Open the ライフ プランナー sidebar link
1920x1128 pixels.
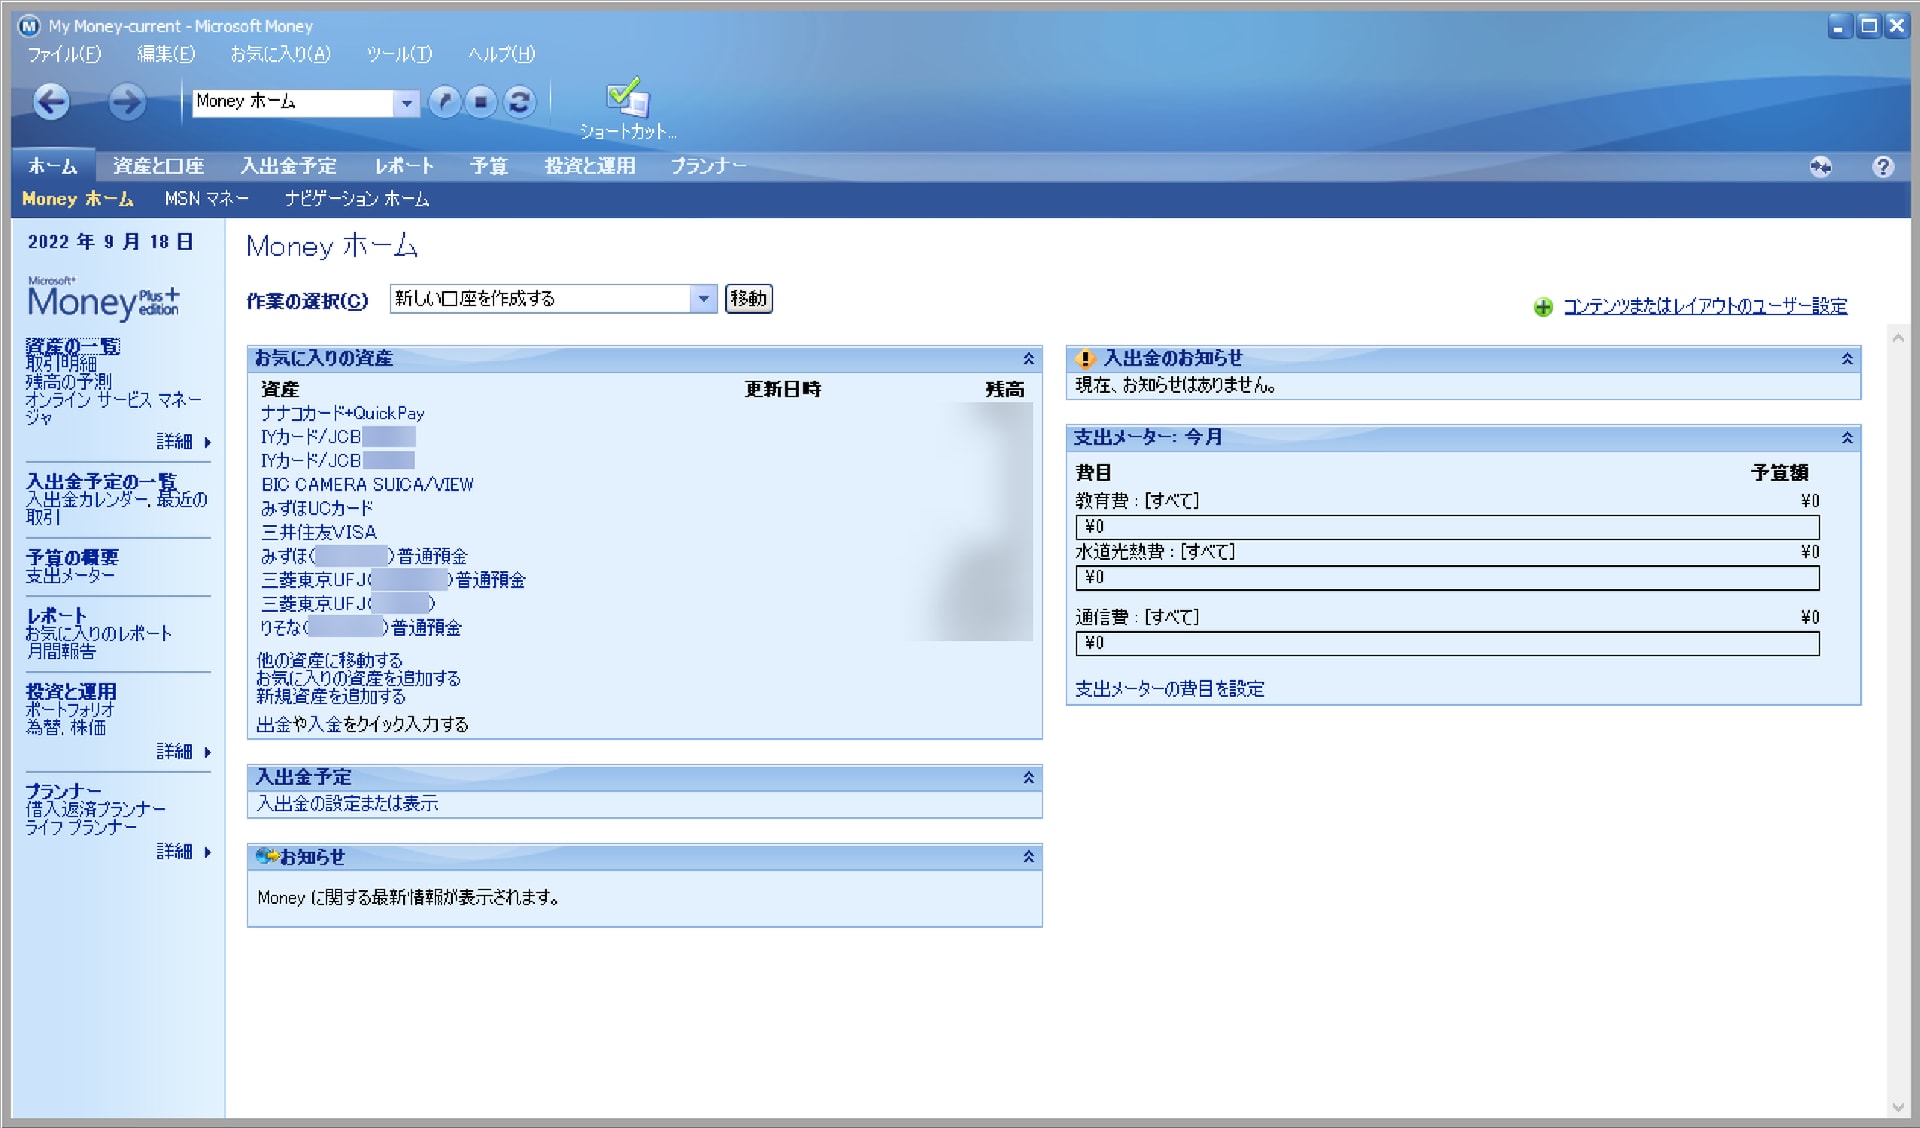pos(81,828)
